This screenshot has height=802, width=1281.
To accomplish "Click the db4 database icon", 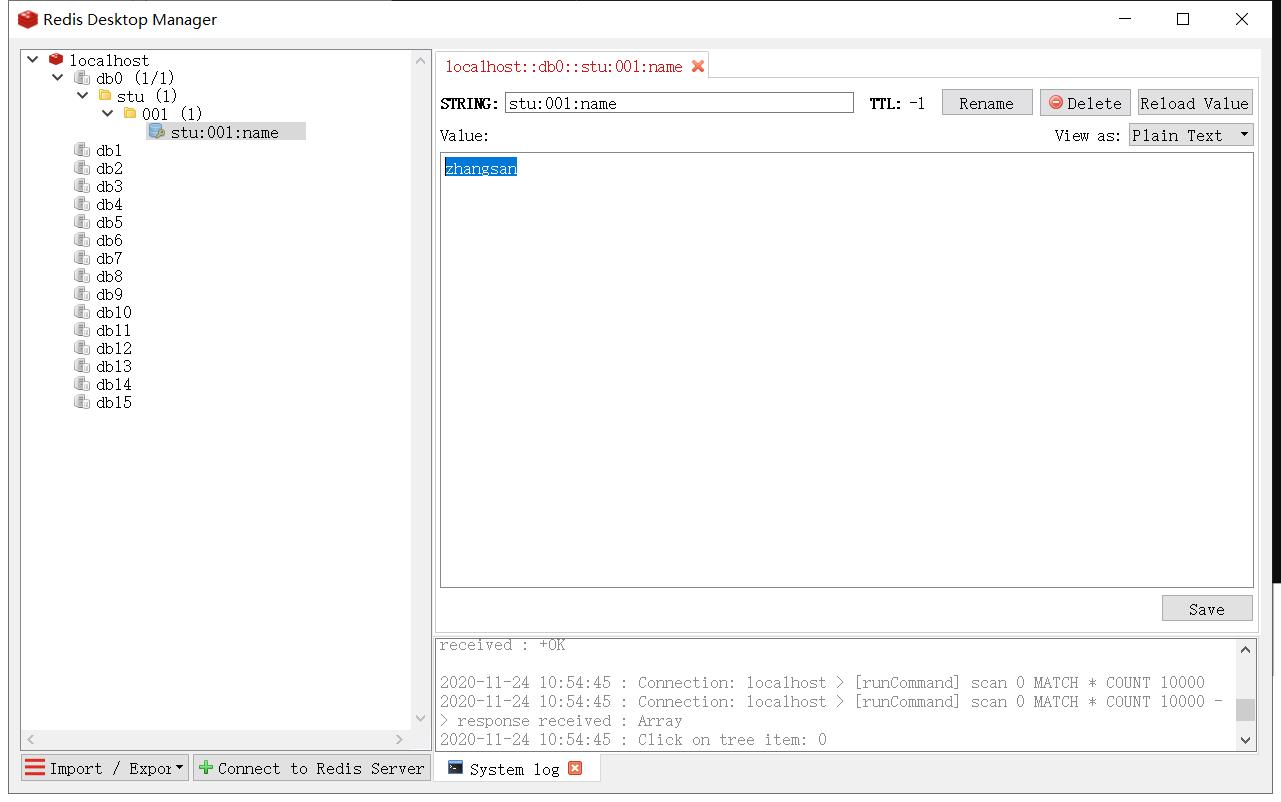I will coord(82,204).
